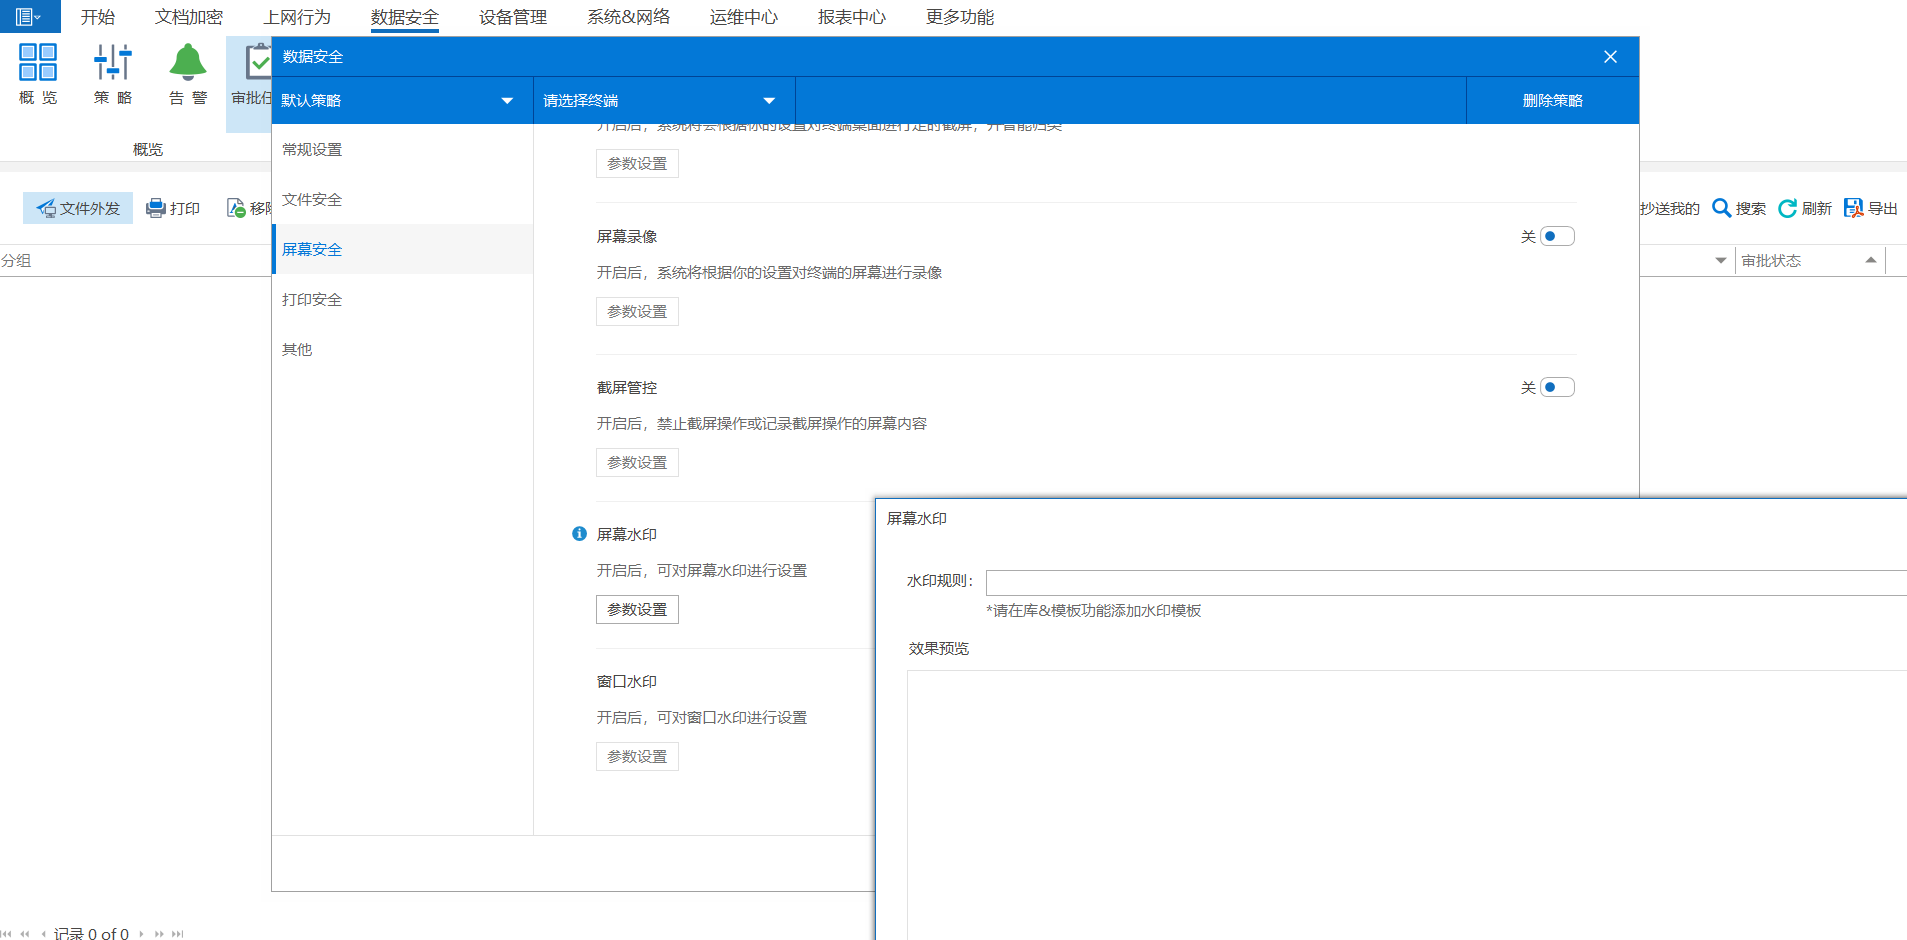Open the 请选择终端 dropdown

point(769,101)
